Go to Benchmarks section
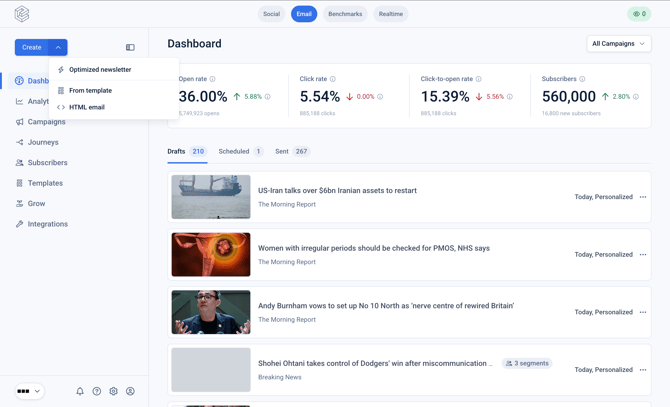The image size is (670, 407). point(345,14)
